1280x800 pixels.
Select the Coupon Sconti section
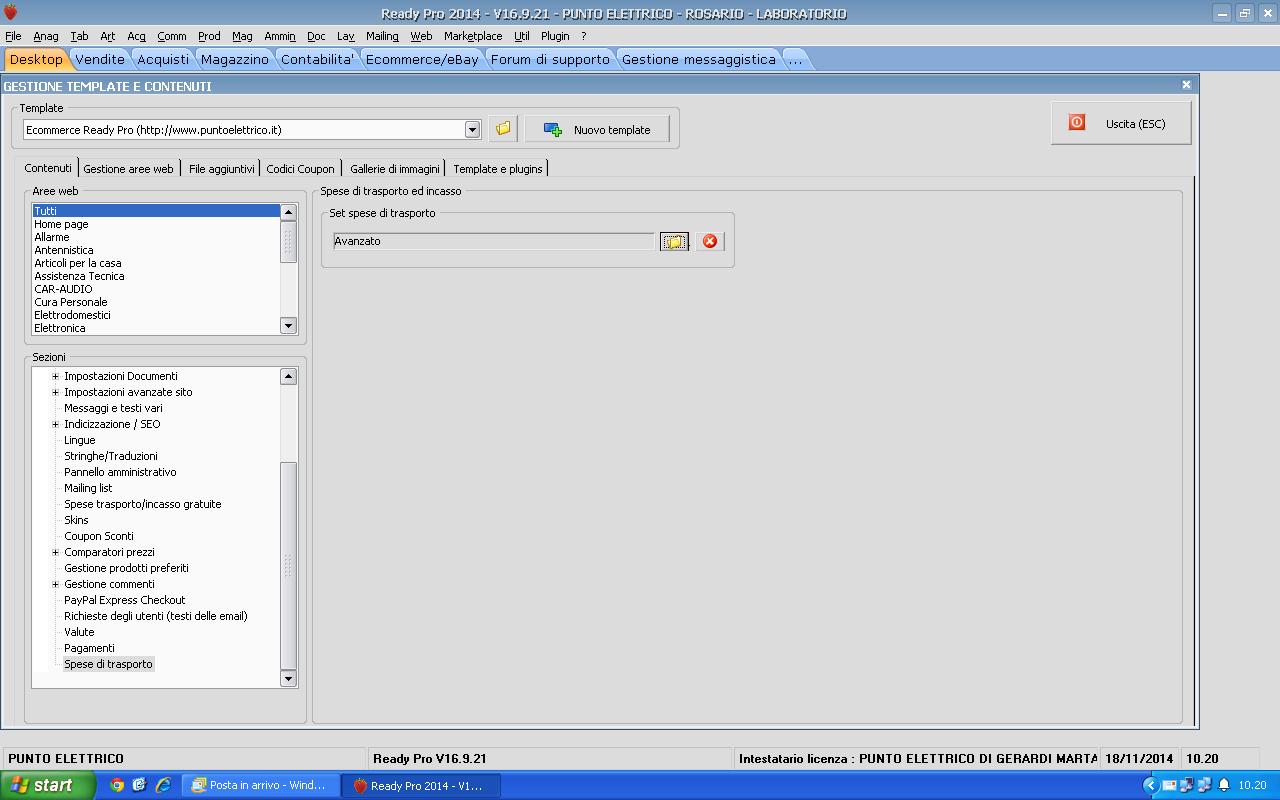(x=99, y=536)
